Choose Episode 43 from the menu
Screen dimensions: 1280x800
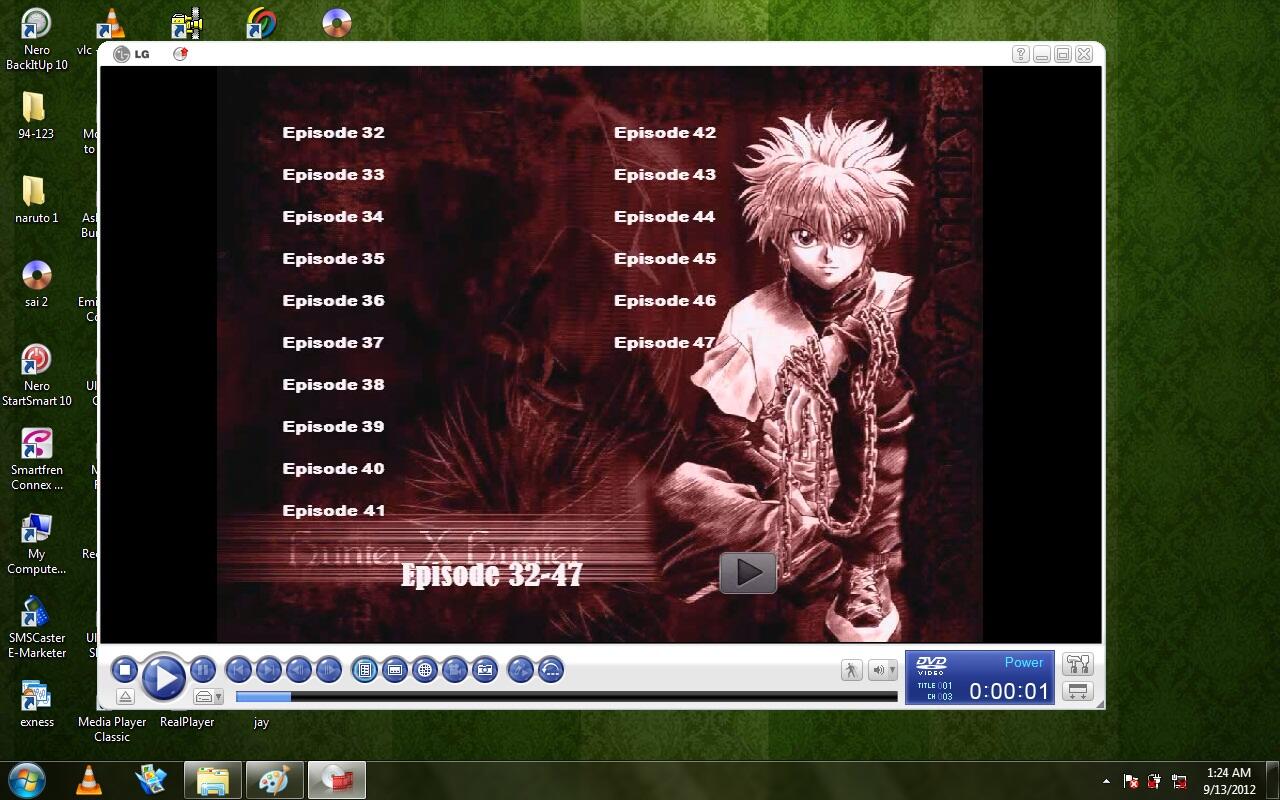665,174
